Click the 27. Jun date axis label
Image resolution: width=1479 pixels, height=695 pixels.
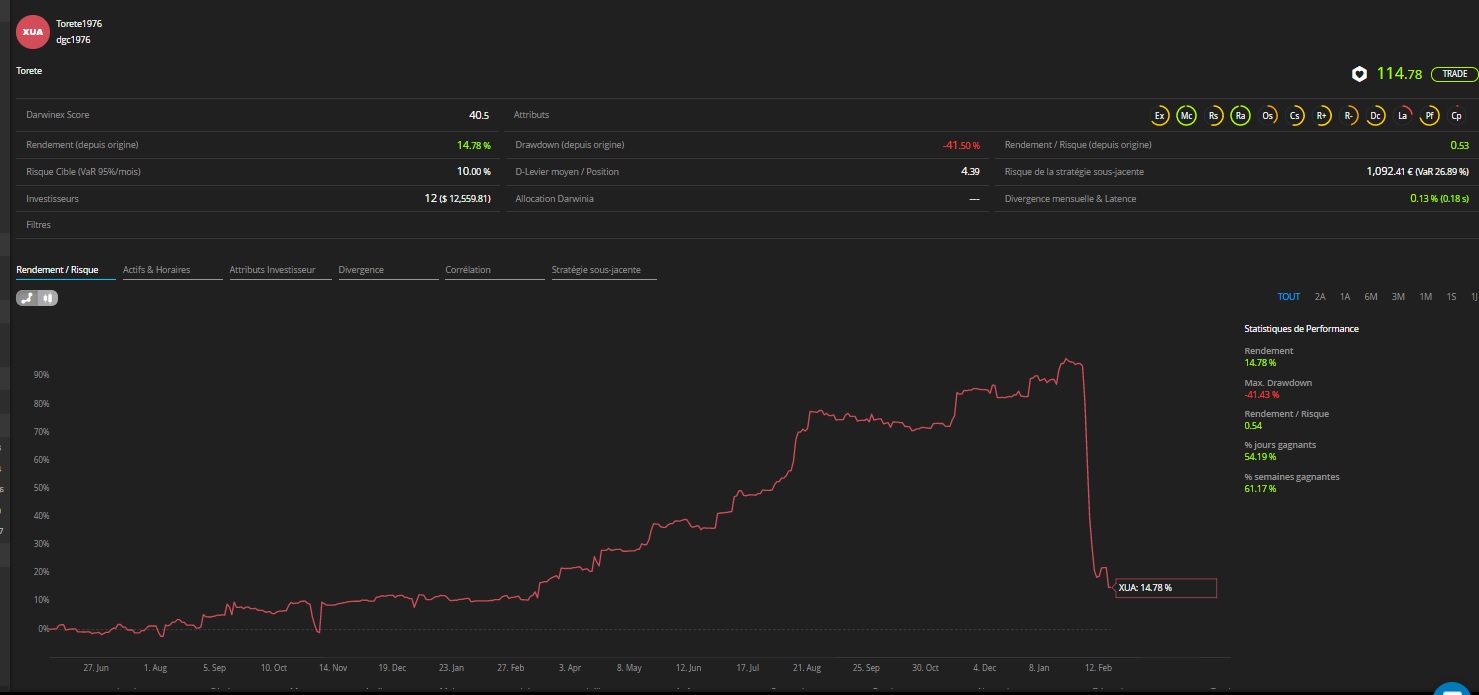pos(97,667)
